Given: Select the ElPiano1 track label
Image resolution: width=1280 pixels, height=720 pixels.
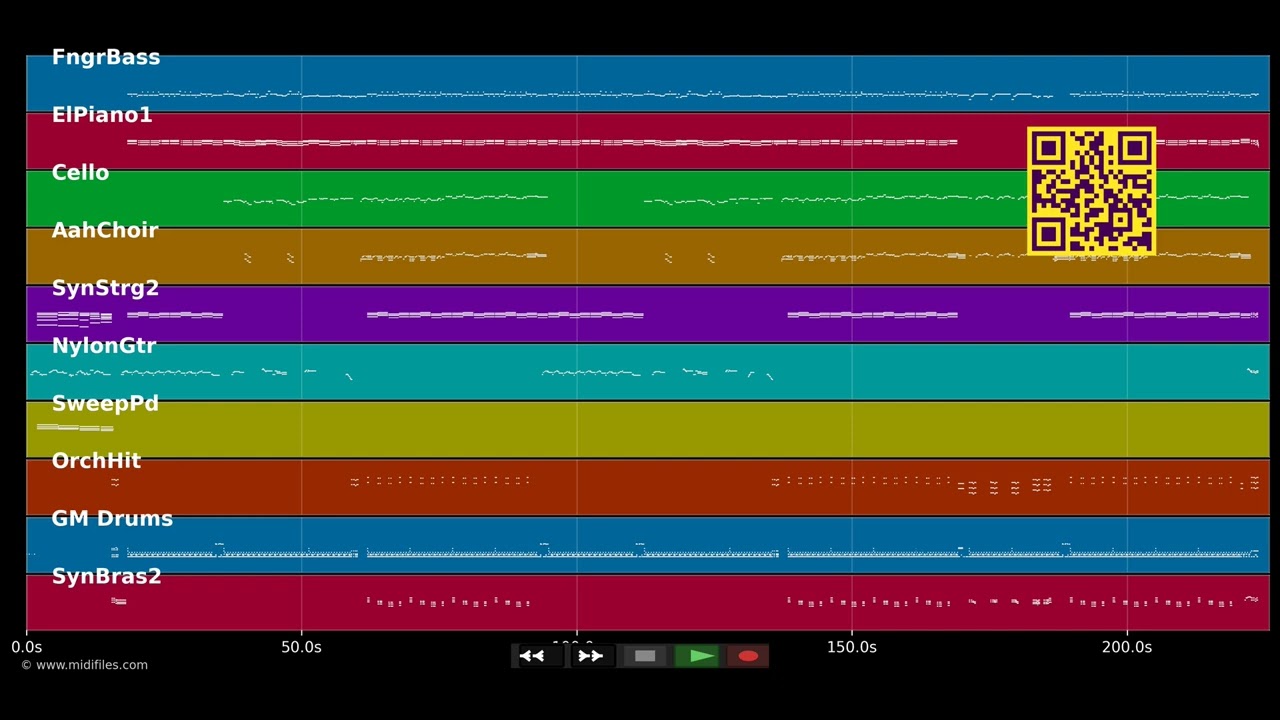Looking at the screenshot, I should click(x=102, y=115).
